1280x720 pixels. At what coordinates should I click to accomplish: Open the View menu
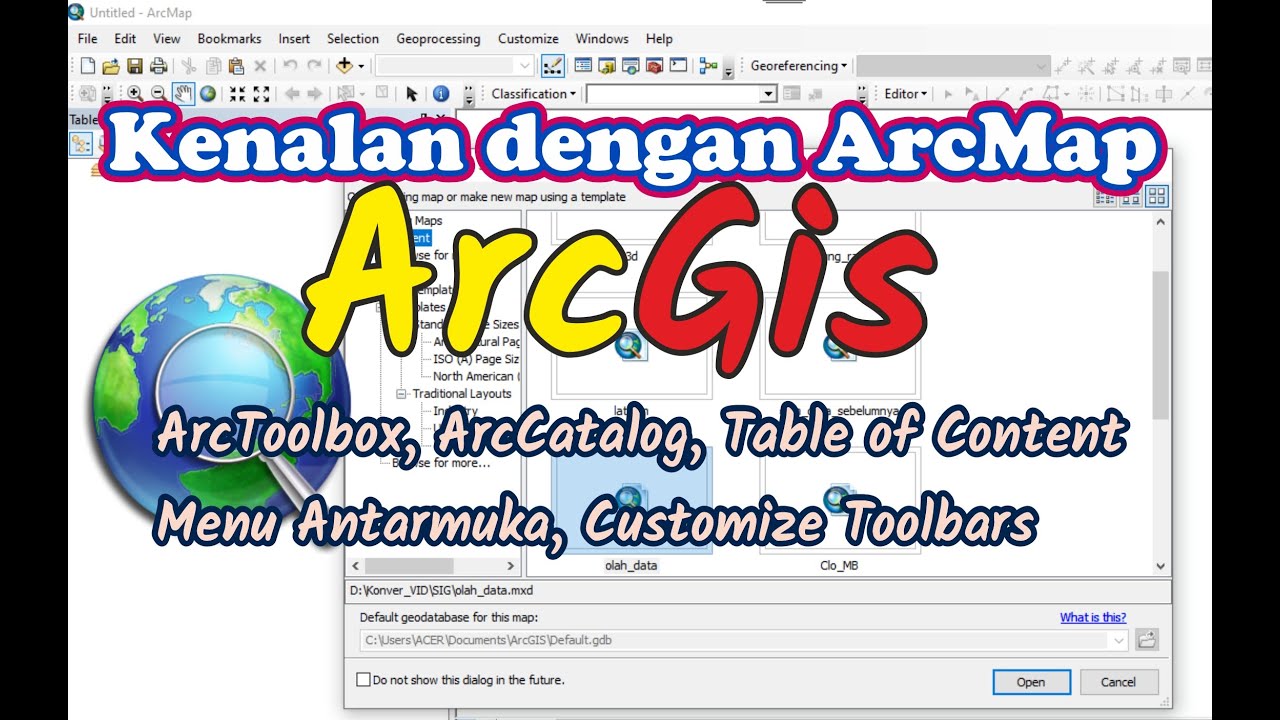tap(167, 39)
